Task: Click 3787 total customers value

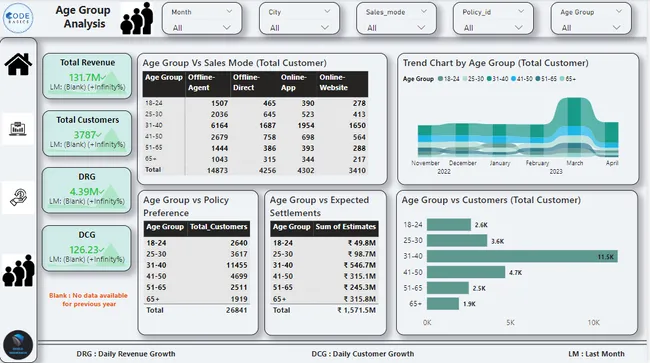Action: pyautogui.click(x=85, y=135)
